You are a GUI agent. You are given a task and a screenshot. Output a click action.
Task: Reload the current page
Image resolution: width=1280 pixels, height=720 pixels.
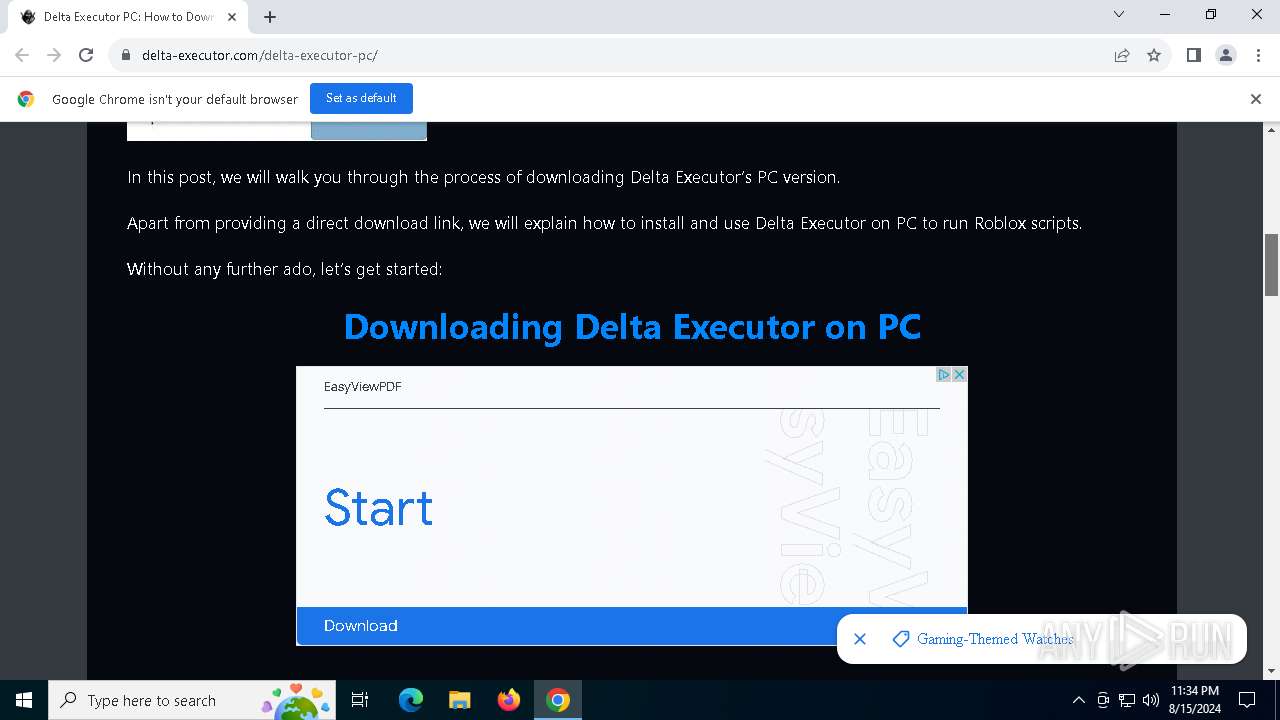(86, 55)
